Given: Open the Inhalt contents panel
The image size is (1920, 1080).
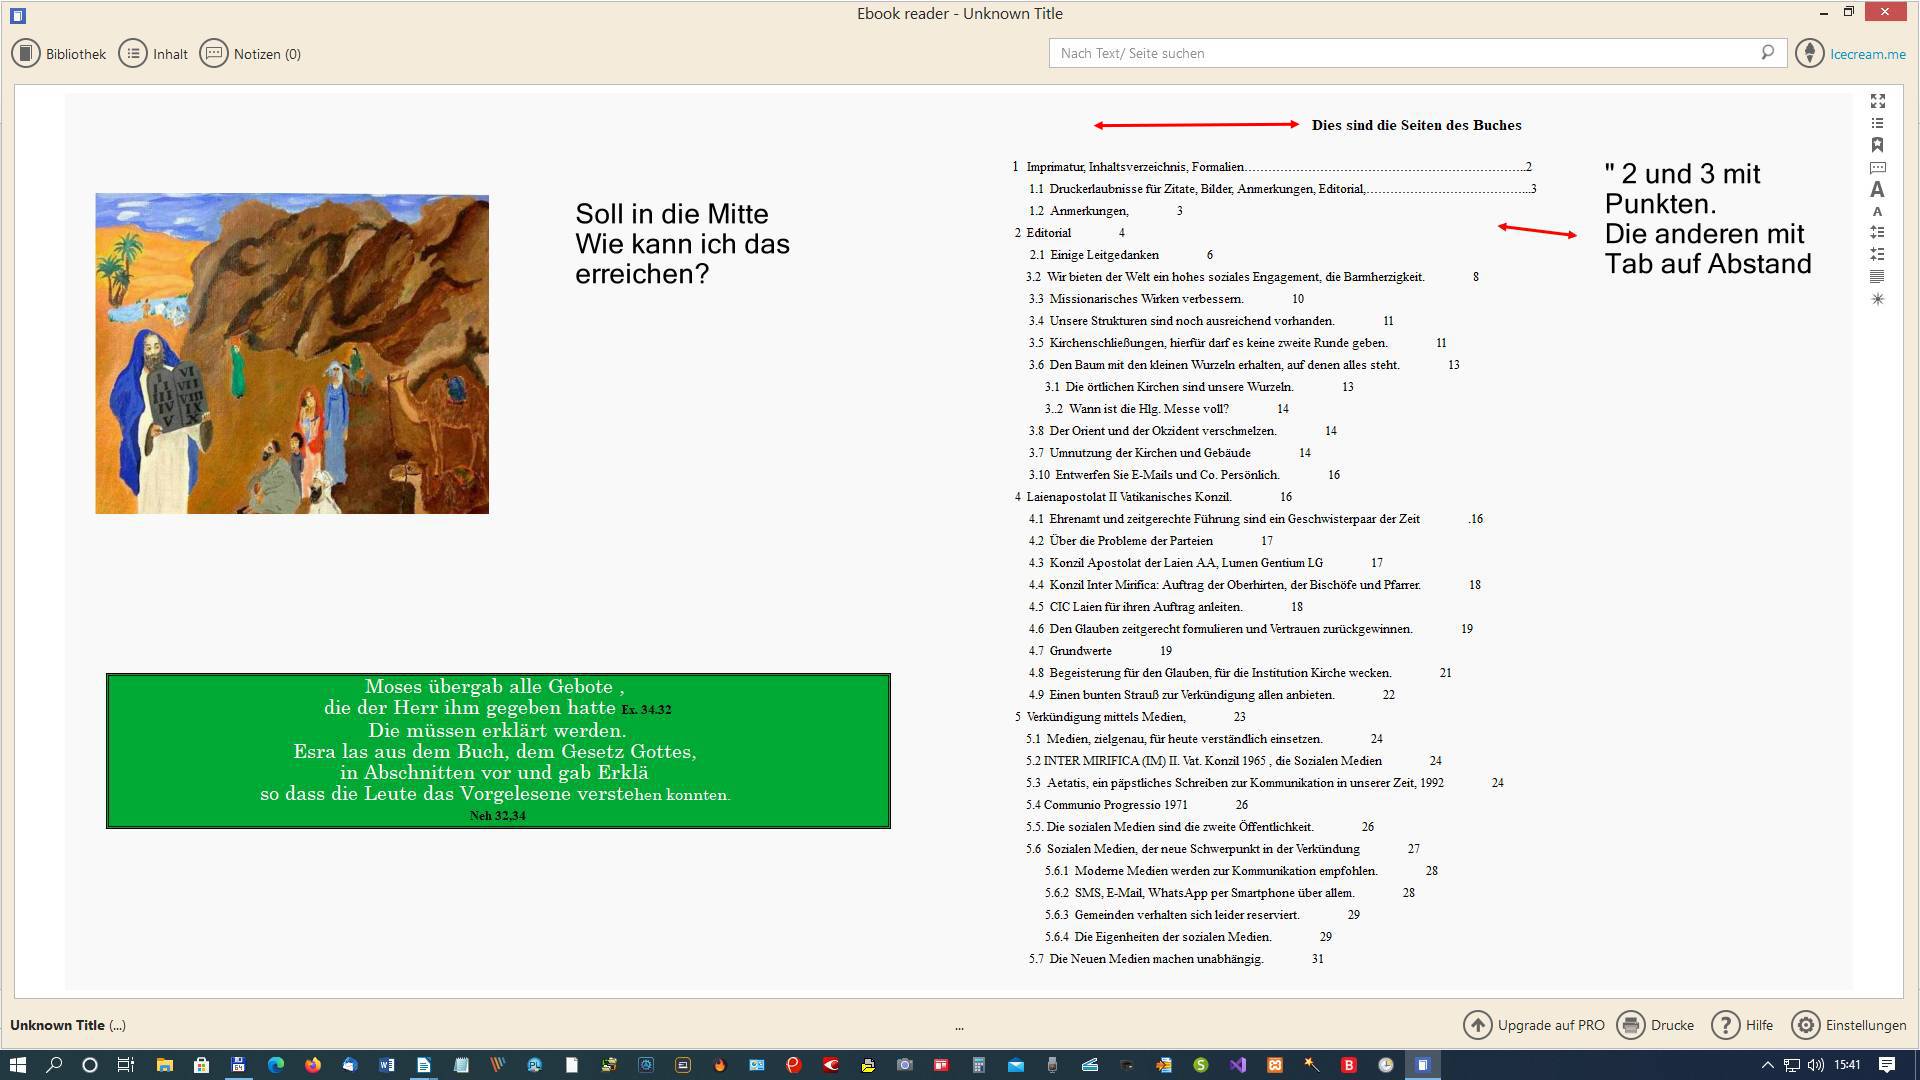Looking at the screenshot, I should pos(153,54).
